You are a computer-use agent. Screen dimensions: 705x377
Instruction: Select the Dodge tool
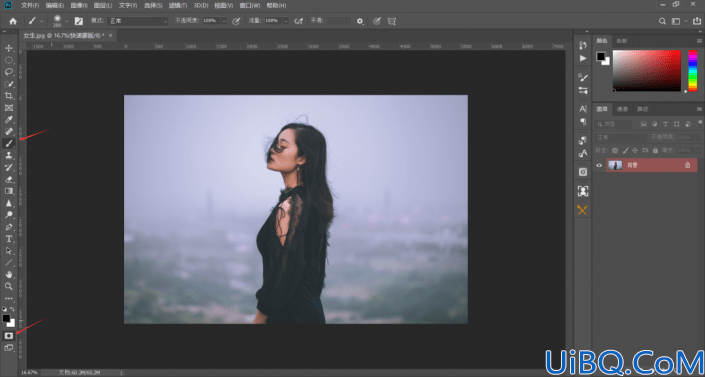(9, 215)
